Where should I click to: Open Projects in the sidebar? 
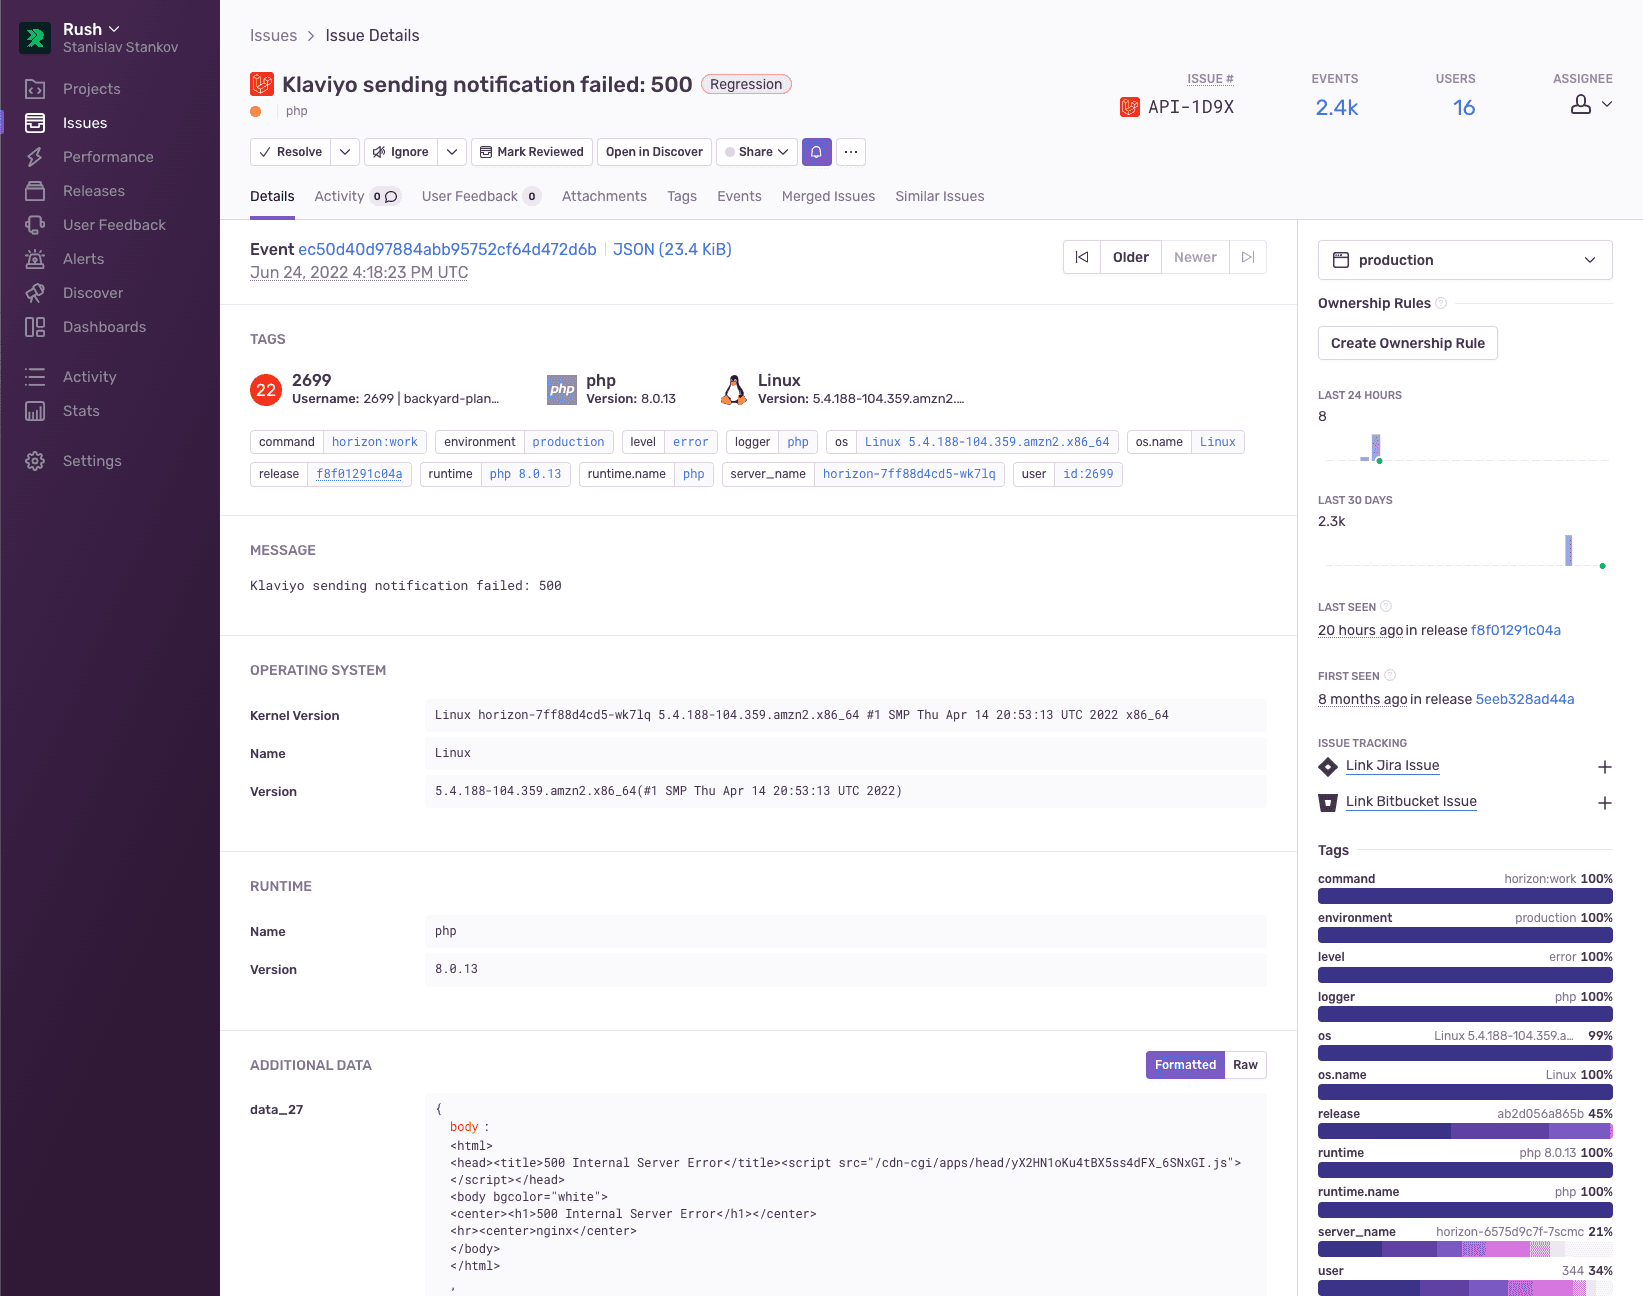[91, 89]
